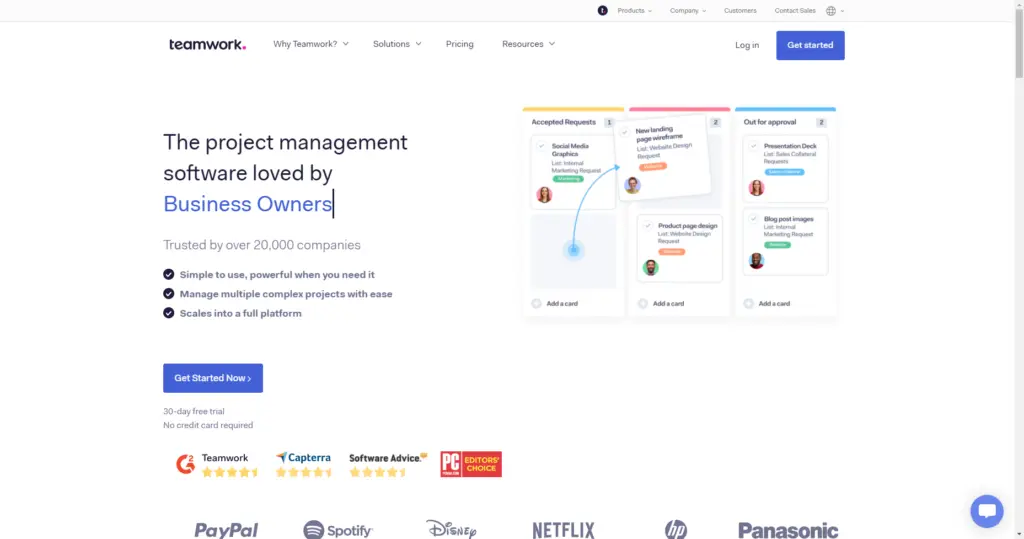Screen dimensions: 1024x539
Task: Mark Product page design card as complete
Action: click(x=647, y=226)
